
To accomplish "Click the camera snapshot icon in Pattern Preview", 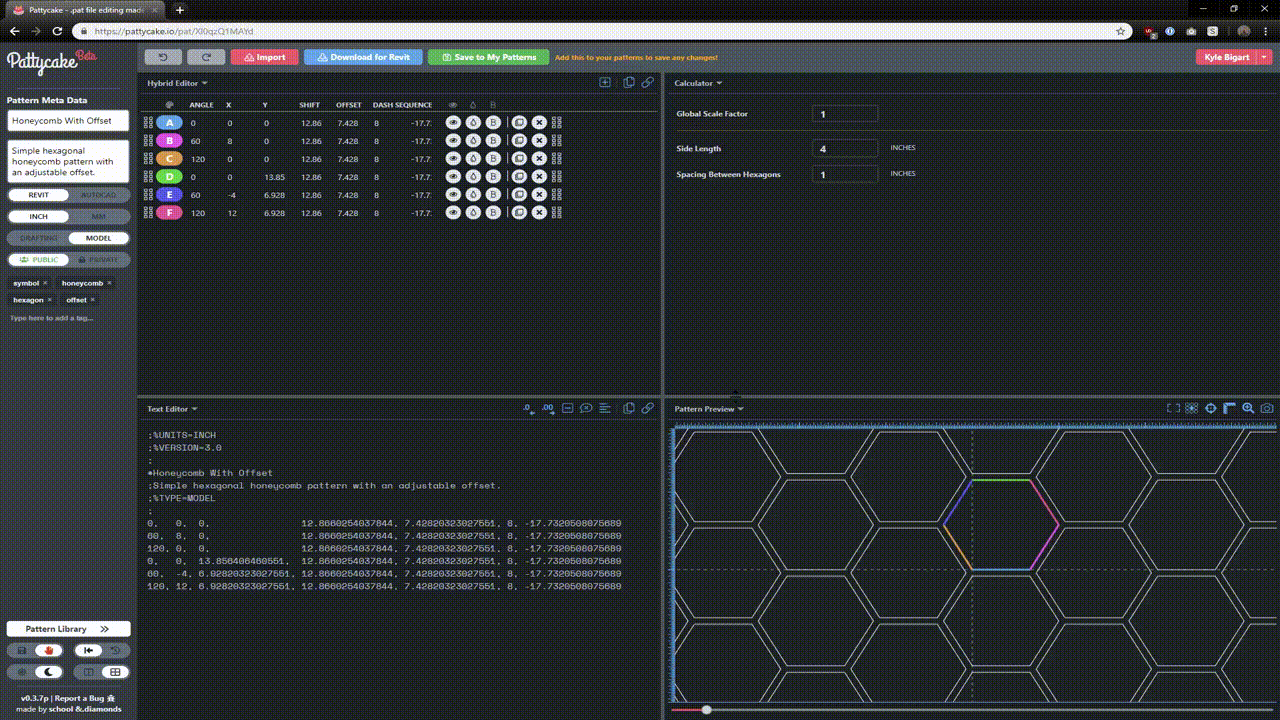I will pyautogui.click(x=1267, y=408).
